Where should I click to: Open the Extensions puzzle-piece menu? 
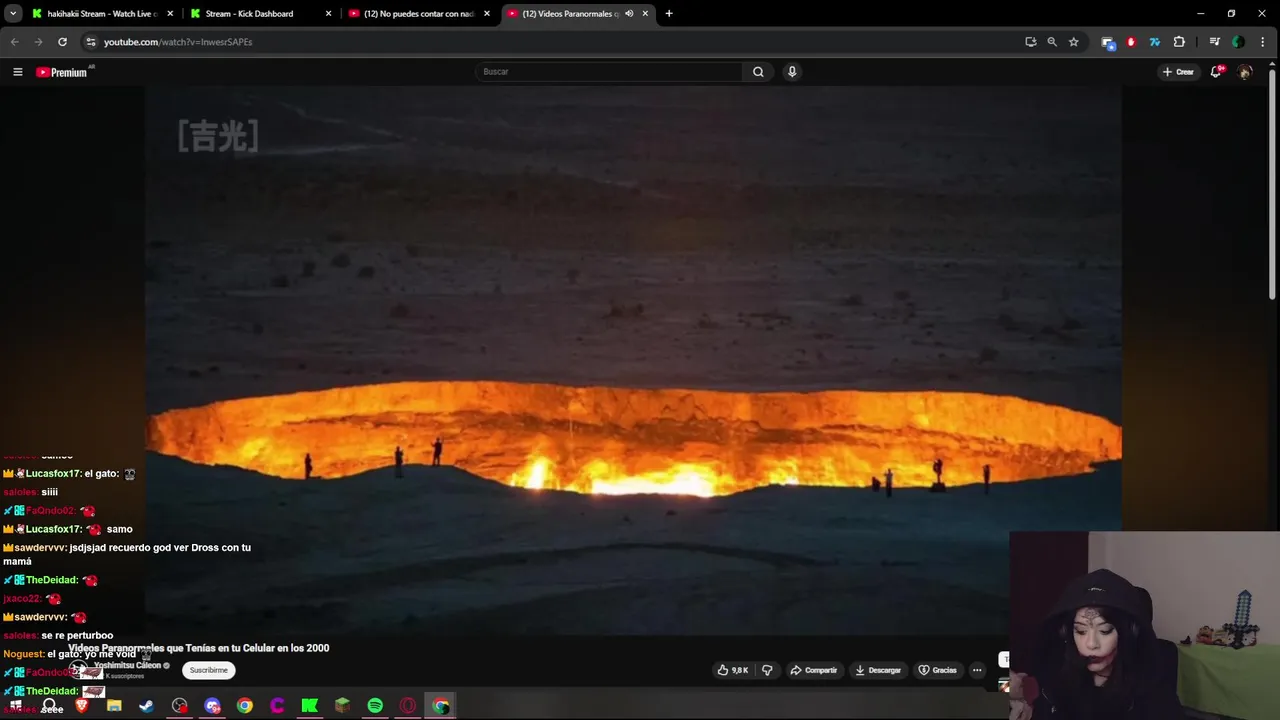point(1179,42)
